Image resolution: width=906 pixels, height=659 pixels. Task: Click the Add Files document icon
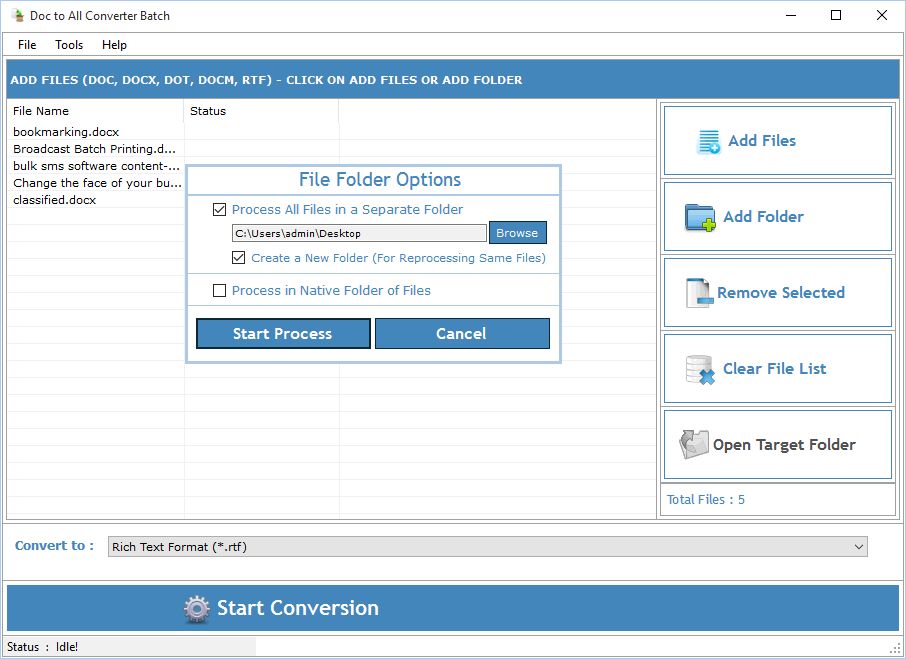(x=709, y=142)
